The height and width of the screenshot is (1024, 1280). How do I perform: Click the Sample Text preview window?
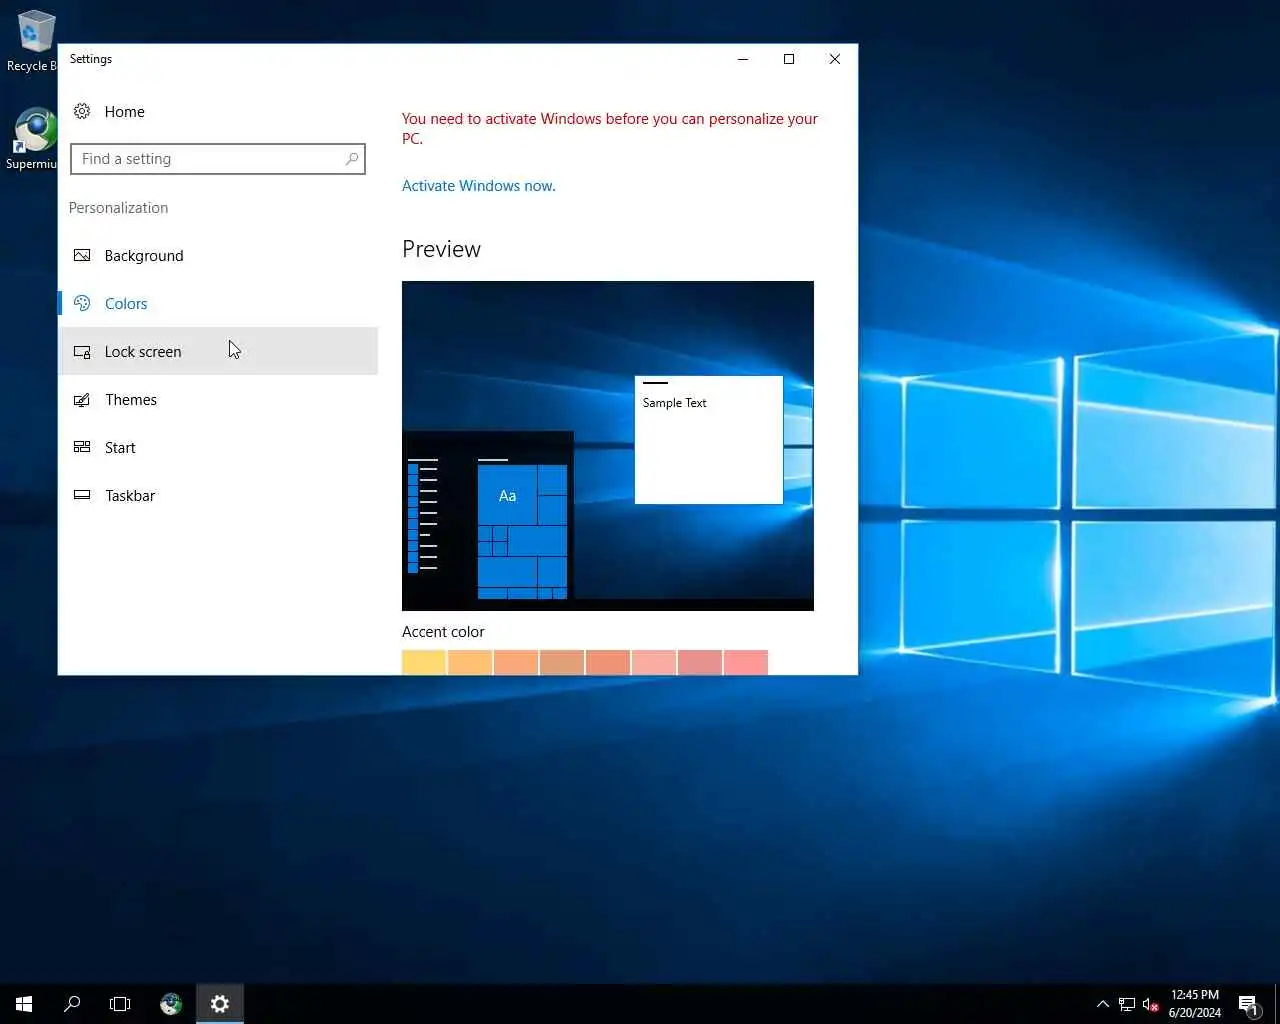click(709, 440)
